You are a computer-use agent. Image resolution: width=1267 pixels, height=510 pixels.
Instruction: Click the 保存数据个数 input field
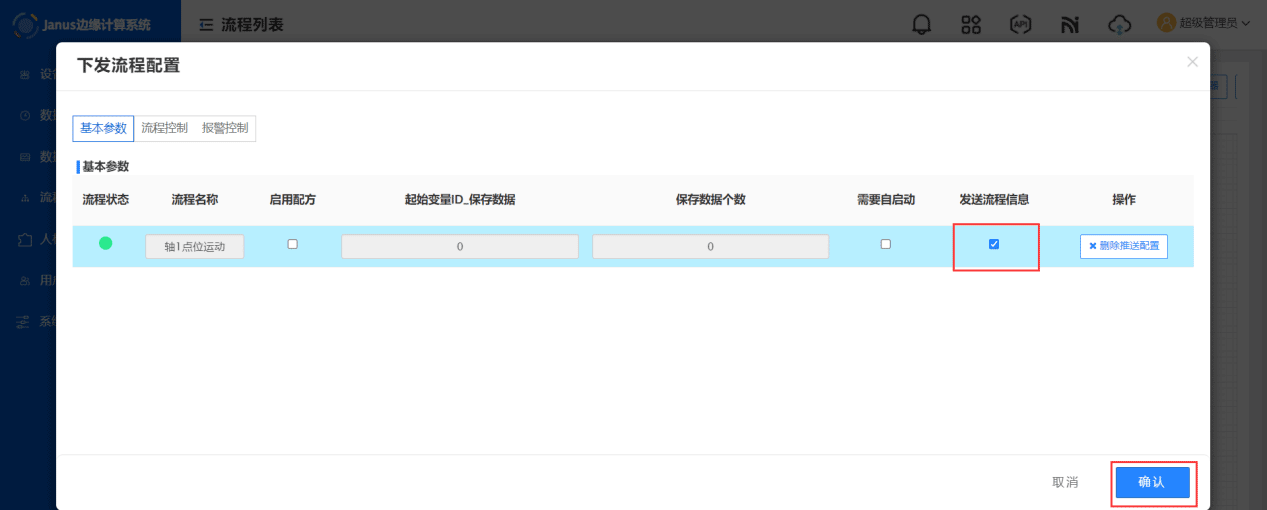710,247
